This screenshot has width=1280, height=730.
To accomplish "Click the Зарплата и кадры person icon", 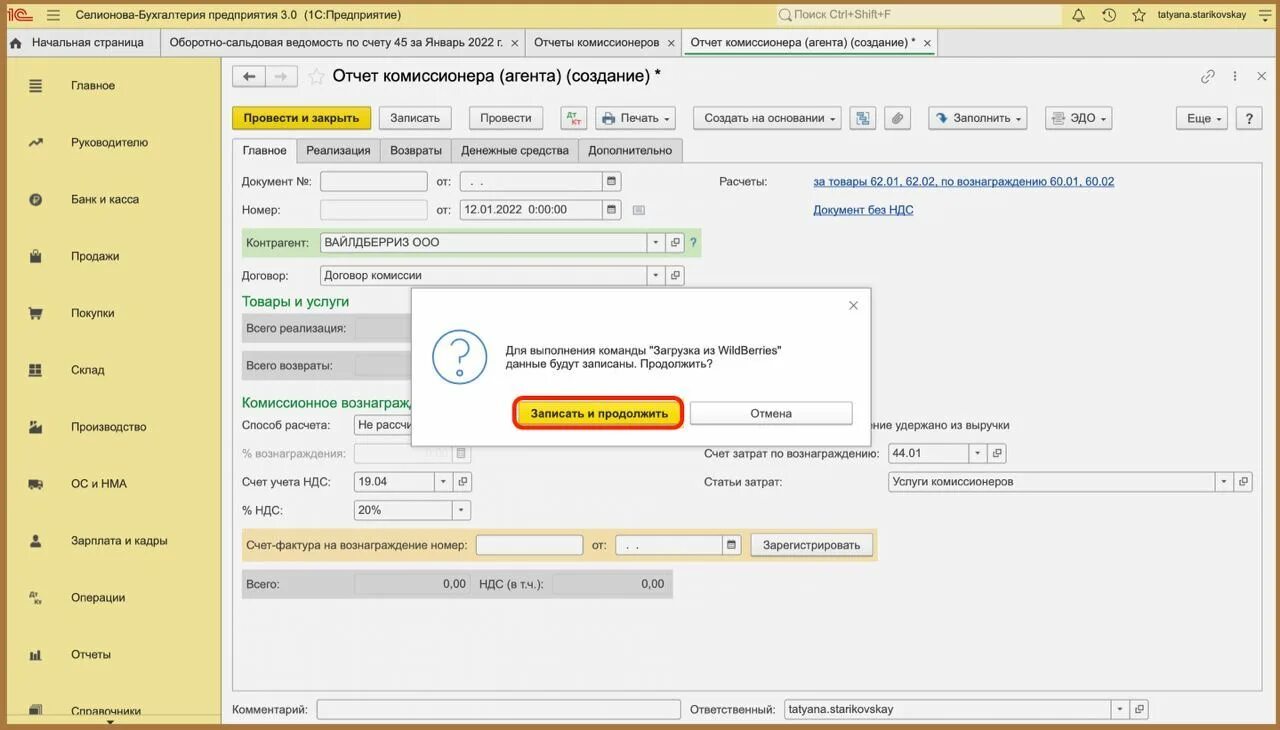I will [x=36, y=541].
